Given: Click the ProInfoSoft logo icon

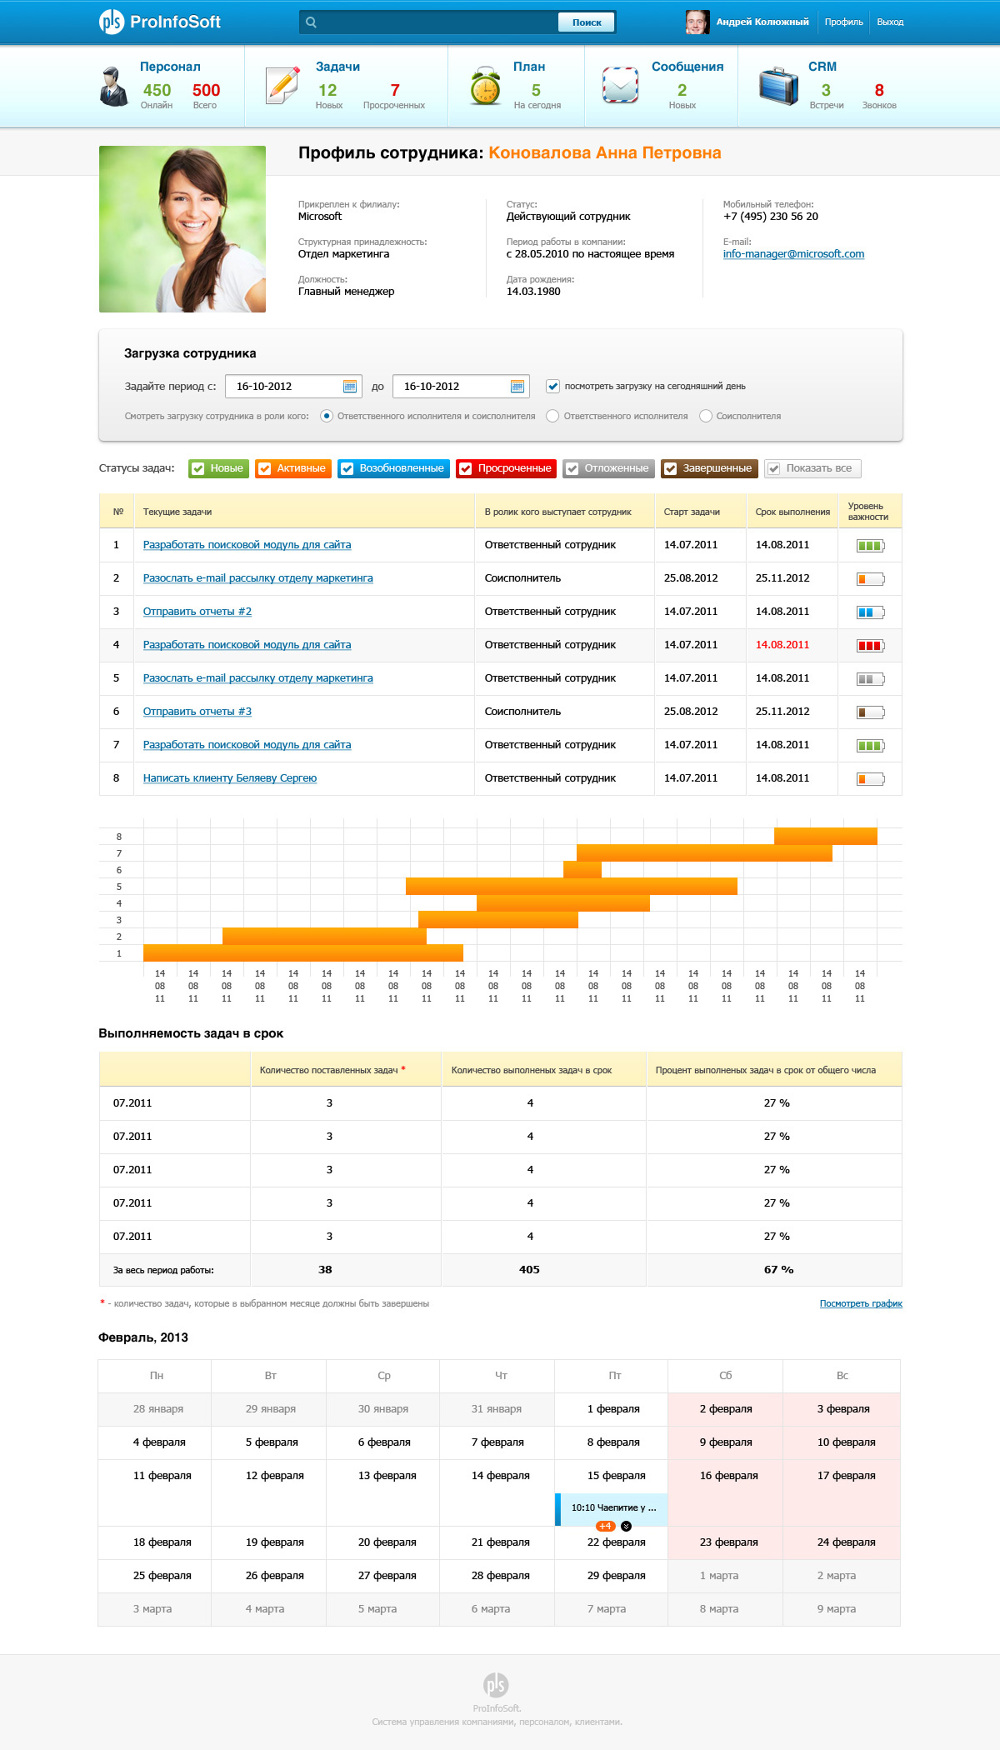Looking at the screenshot, I should tap(111, 21).
